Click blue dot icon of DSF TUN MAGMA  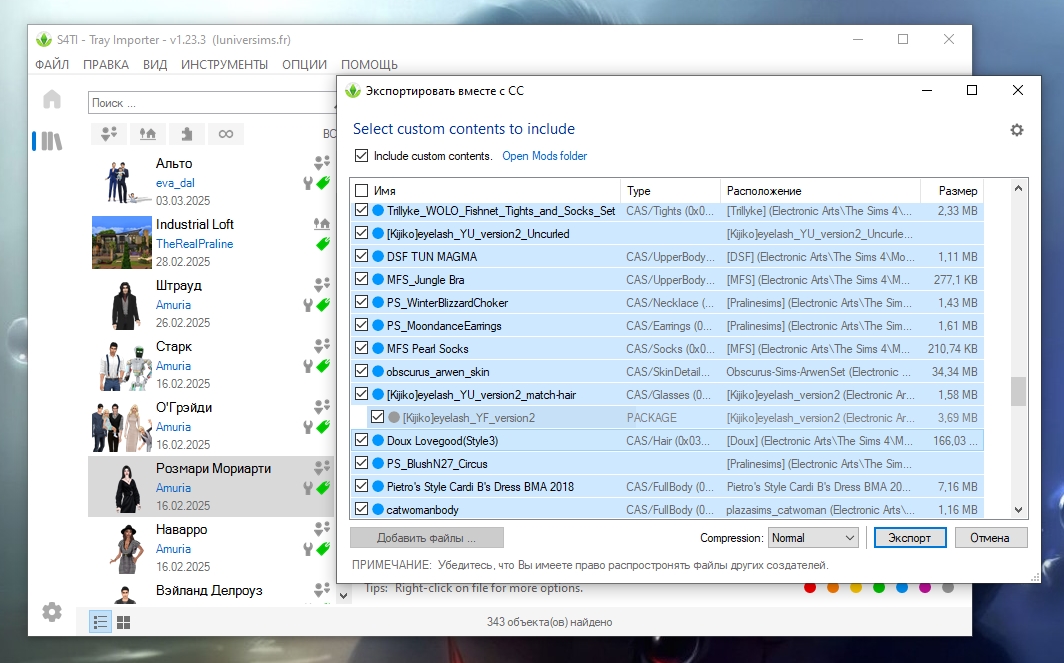pyautogui.click(x=379, y=257)
